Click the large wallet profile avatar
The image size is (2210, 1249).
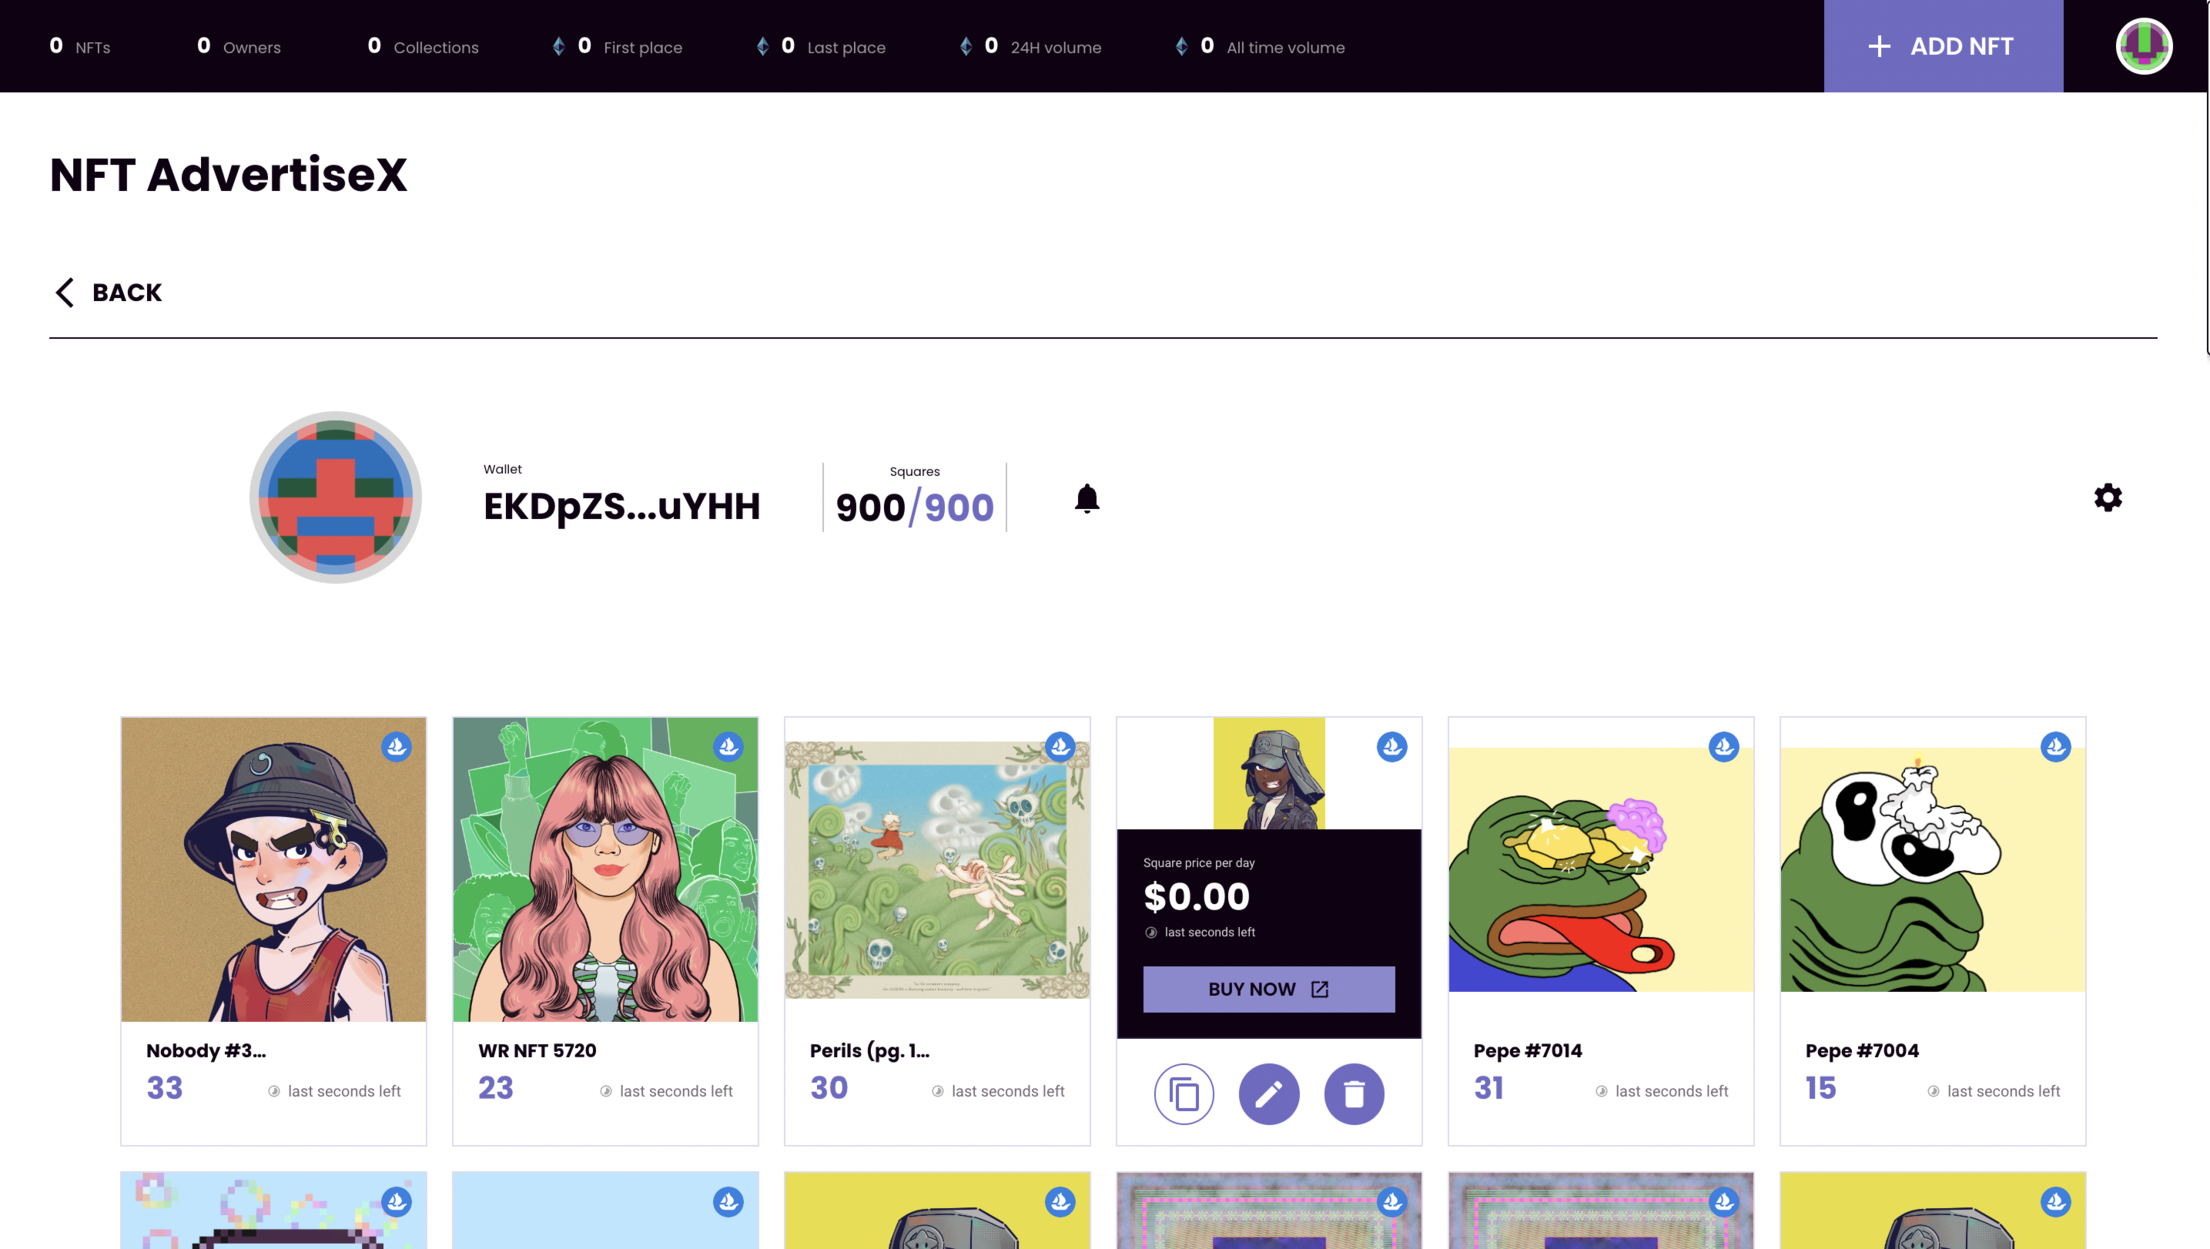point(336,497)
